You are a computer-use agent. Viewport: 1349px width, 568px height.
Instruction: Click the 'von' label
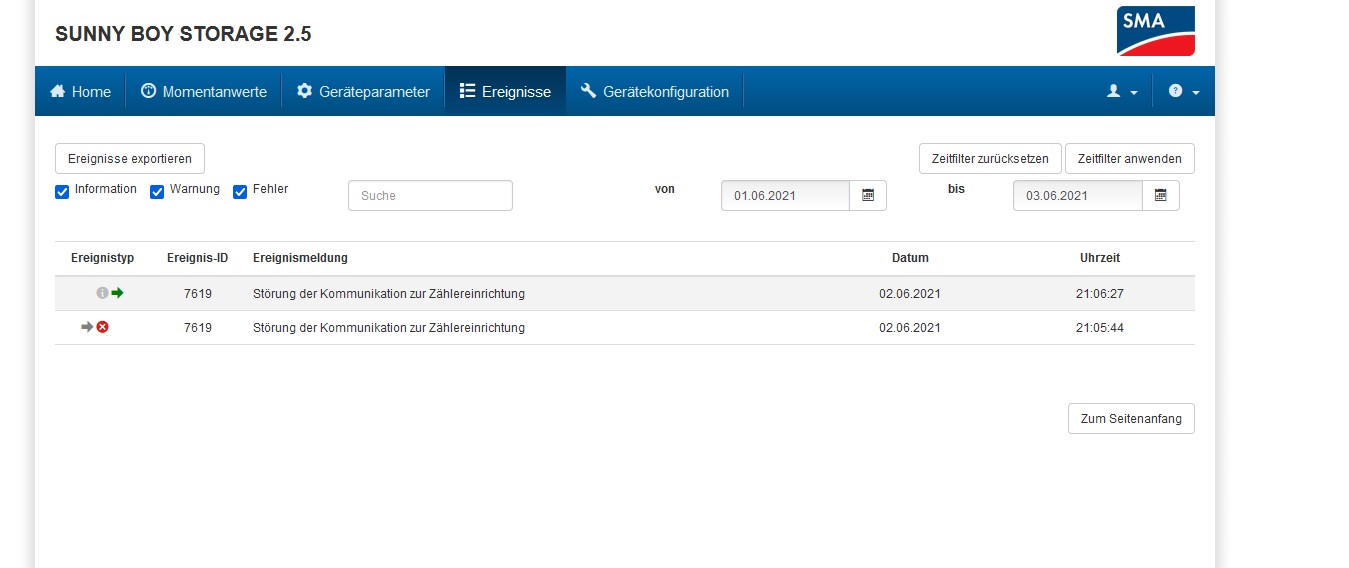point(665,189)
